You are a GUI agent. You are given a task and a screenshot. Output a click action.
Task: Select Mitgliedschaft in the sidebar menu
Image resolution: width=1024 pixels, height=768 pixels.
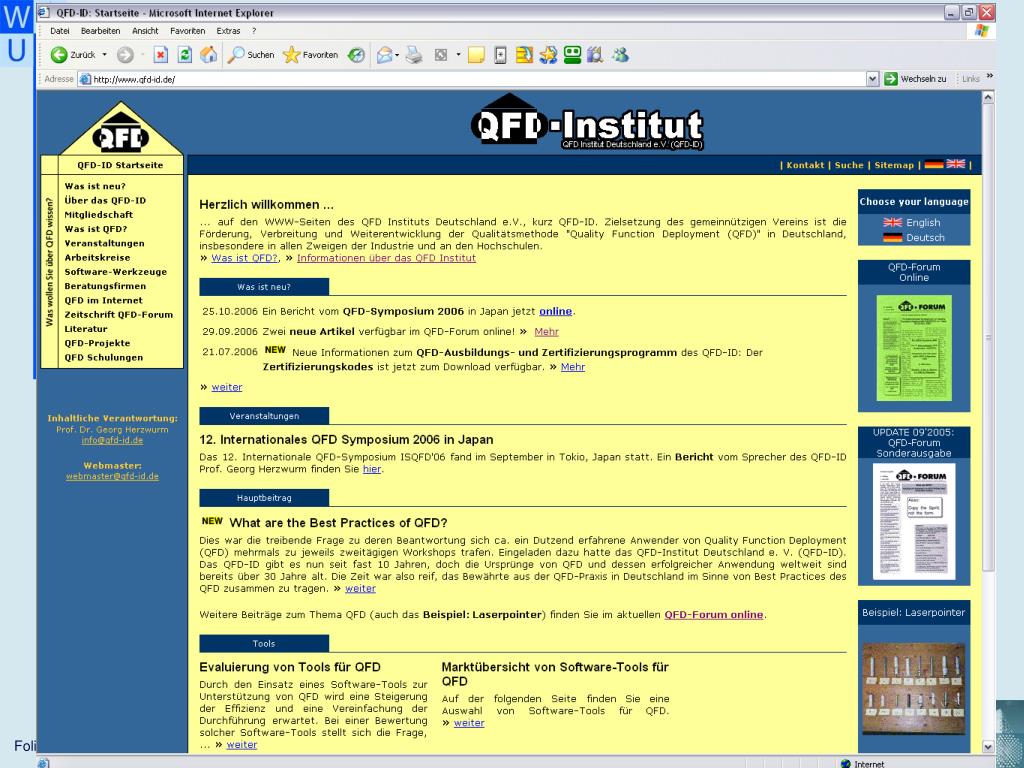click(x=99, y=215)
